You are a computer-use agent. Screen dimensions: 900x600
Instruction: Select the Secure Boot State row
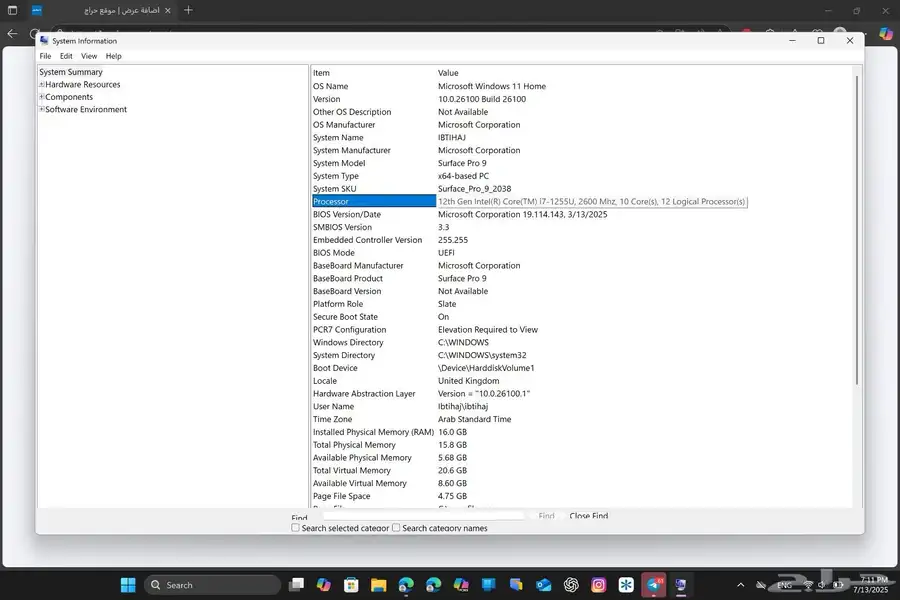coord(581,317)
